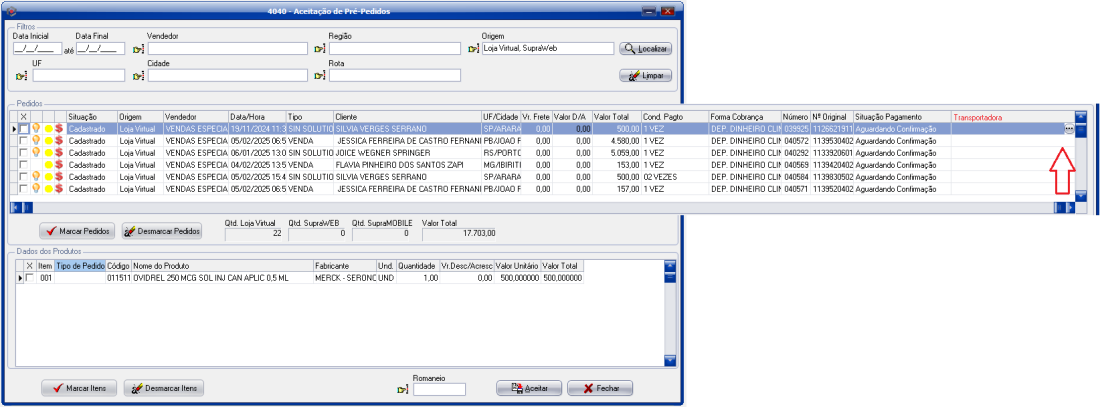Click the Marcar Pedidos button

(x=78, y=231)
